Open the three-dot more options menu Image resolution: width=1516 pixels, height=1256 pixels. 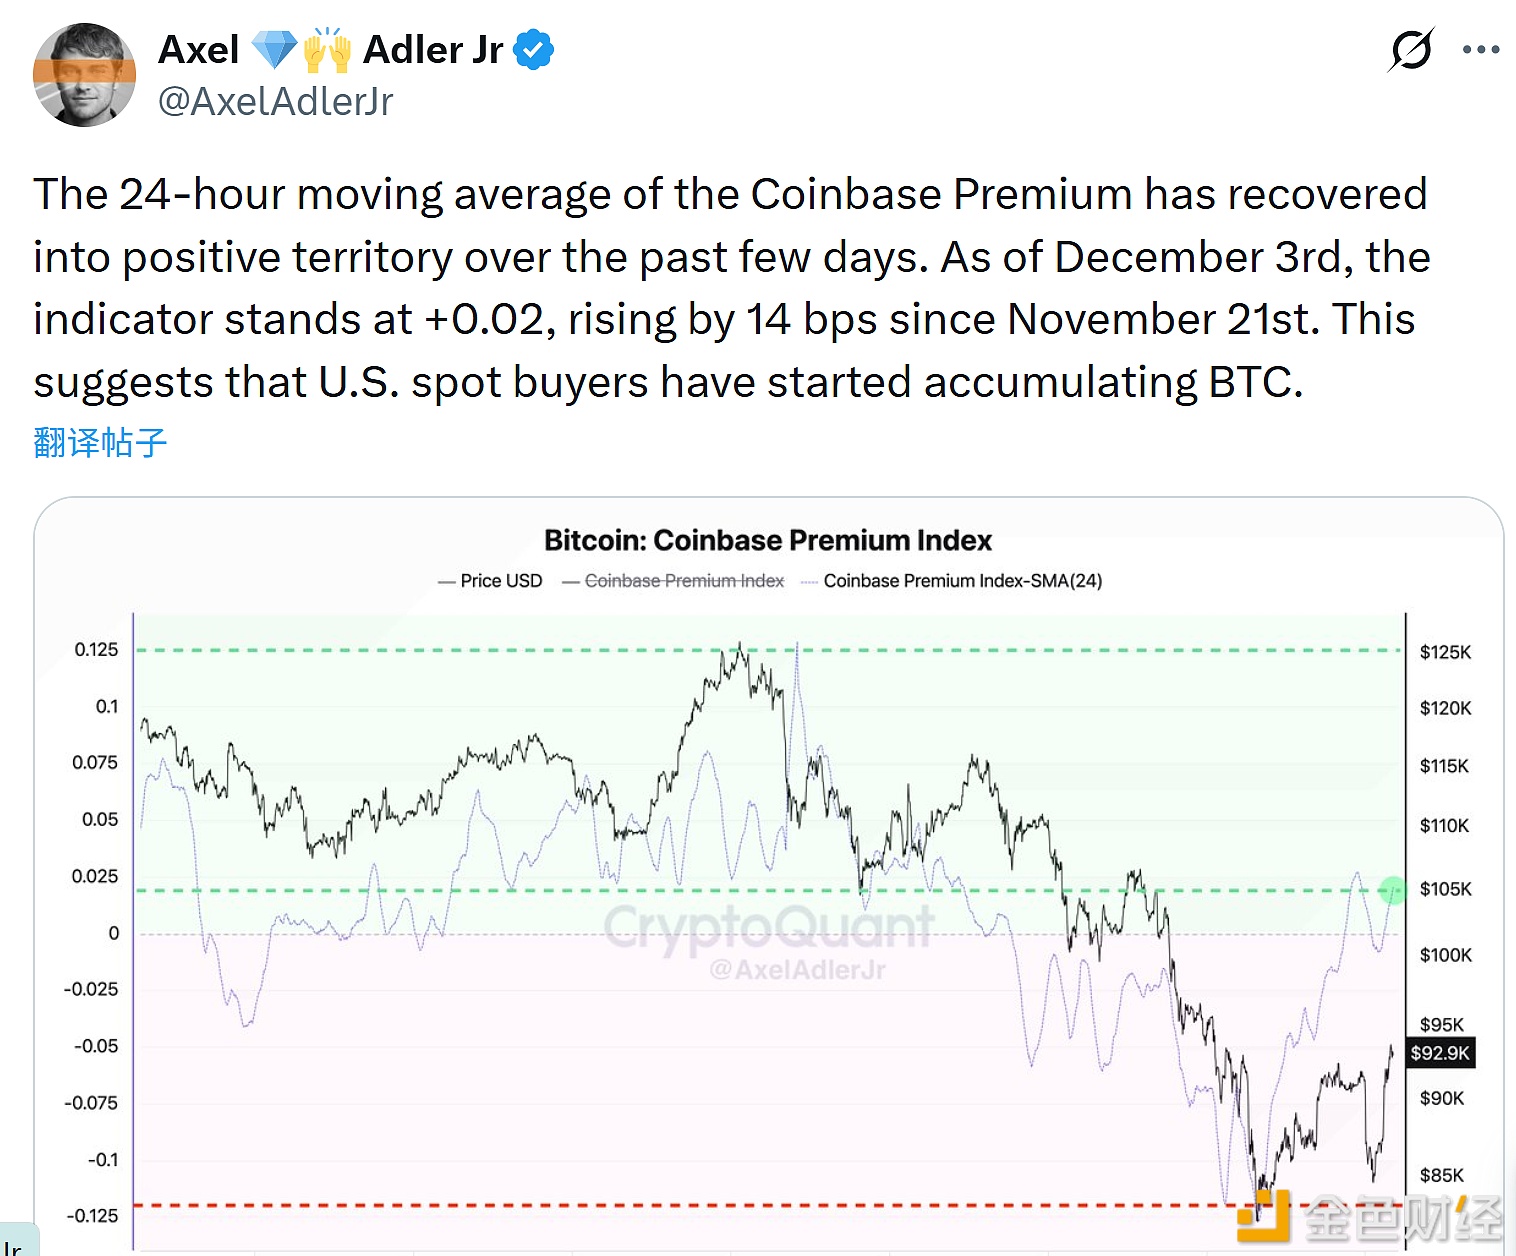click(x=1480, y=49)
